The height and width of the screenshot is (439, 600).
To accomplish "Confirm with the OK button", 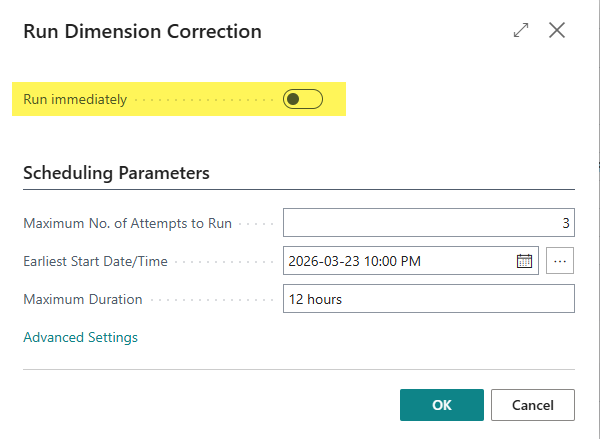I will [x=442, y=405].
